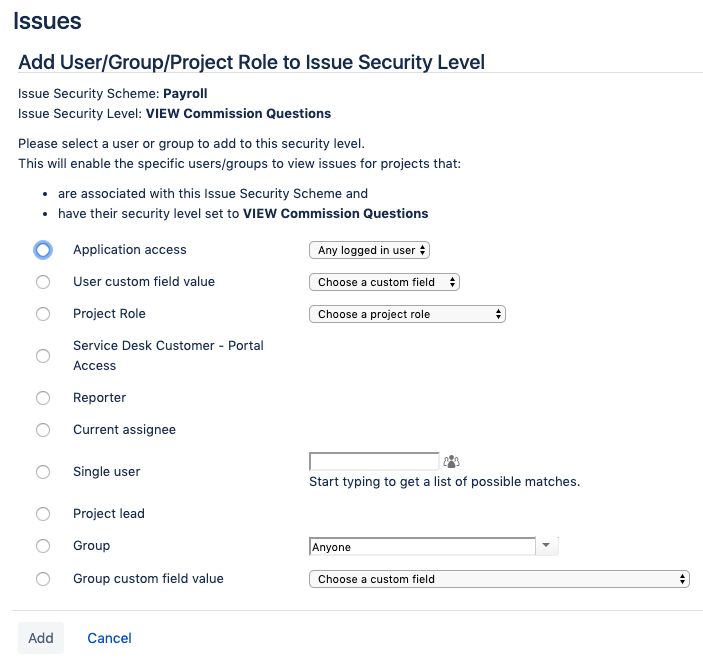703x662 pixels.
Task: Select the User custom field value option
Action: tap(42, 282)
